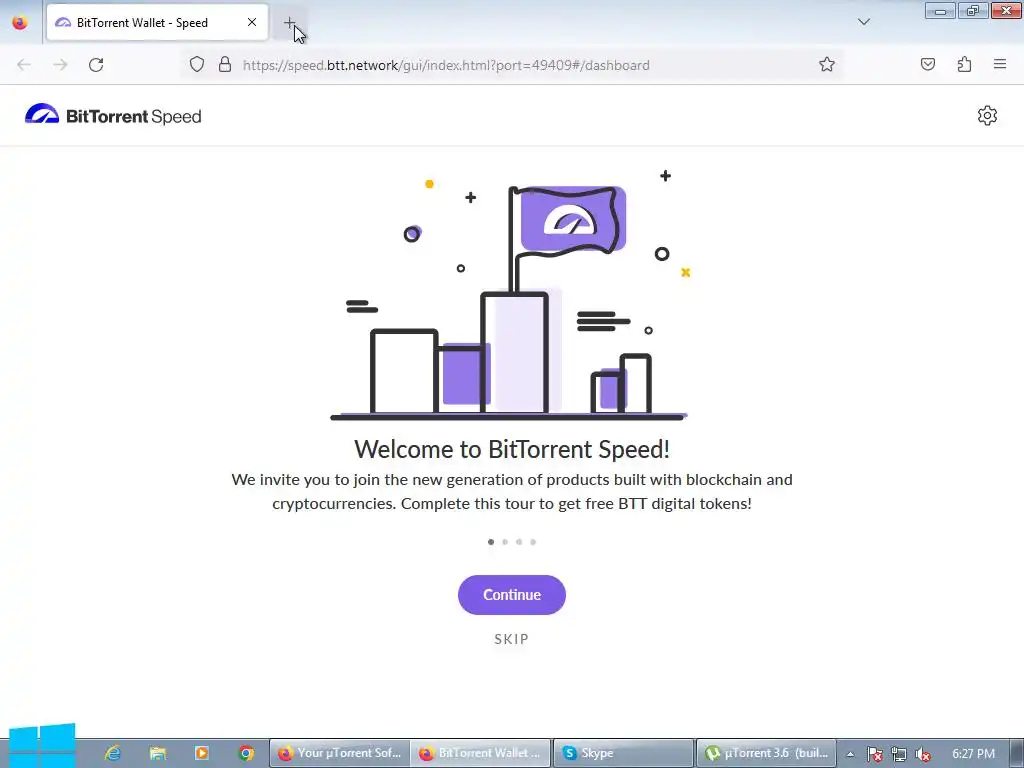
Task: Click the Firefox View icon
Action: (20, 22)
